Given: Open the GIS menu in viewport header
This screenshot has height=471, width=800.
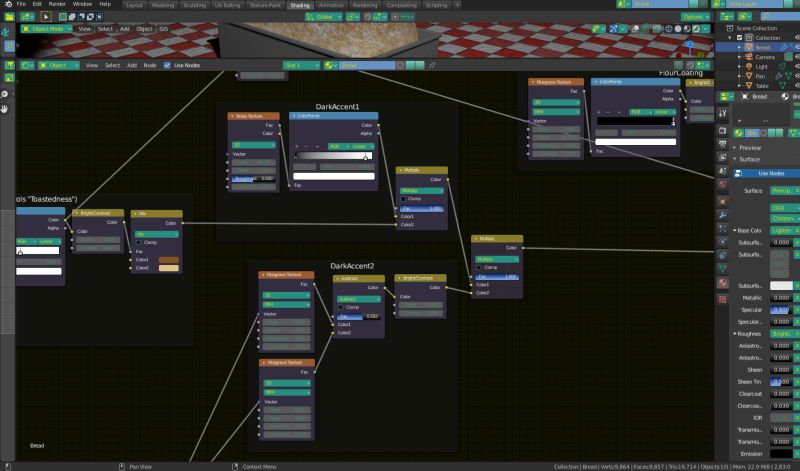Looking at the screenshot, I should click(x=164, y=29).
